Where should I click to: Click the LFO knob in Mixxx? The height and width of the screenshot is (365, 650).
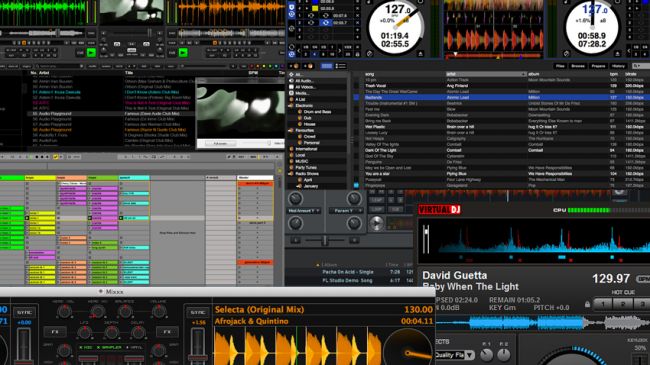(85, 332)
